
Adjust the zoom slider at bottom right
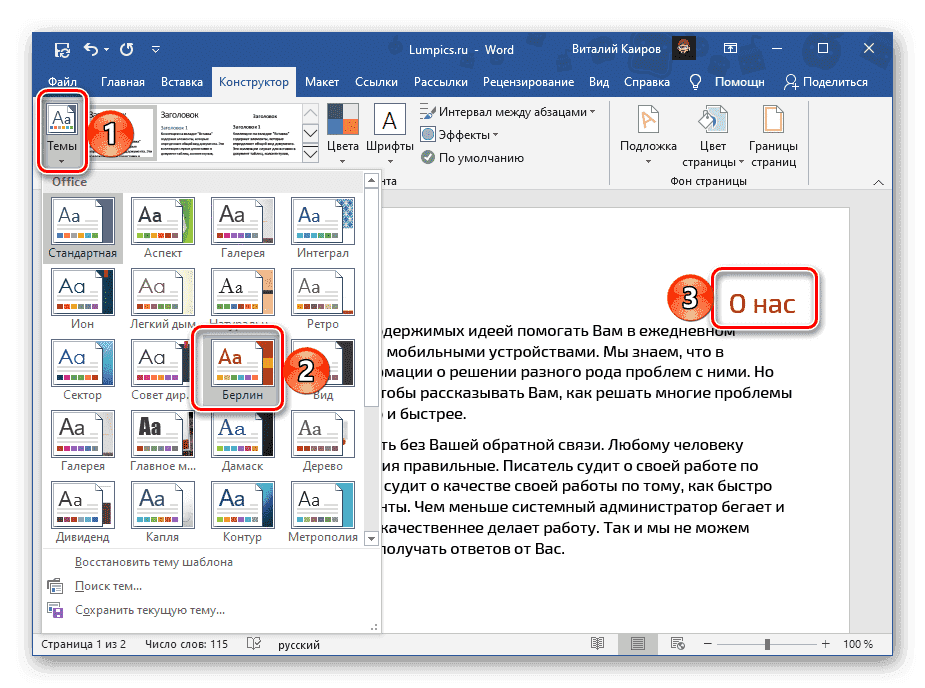tap(767, 645)
